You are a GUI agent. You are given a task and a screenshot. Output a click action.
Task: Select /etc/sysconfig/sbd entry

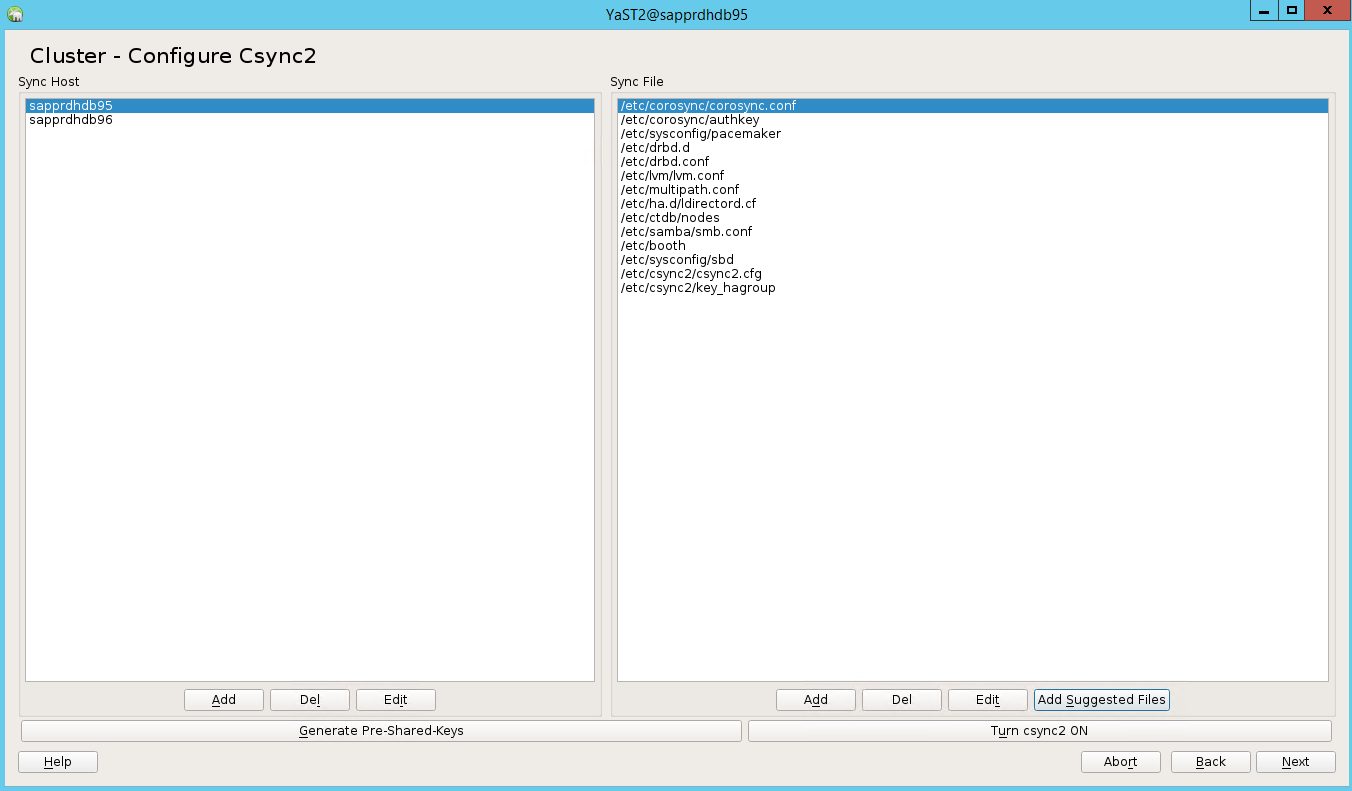tap(972, 259)
